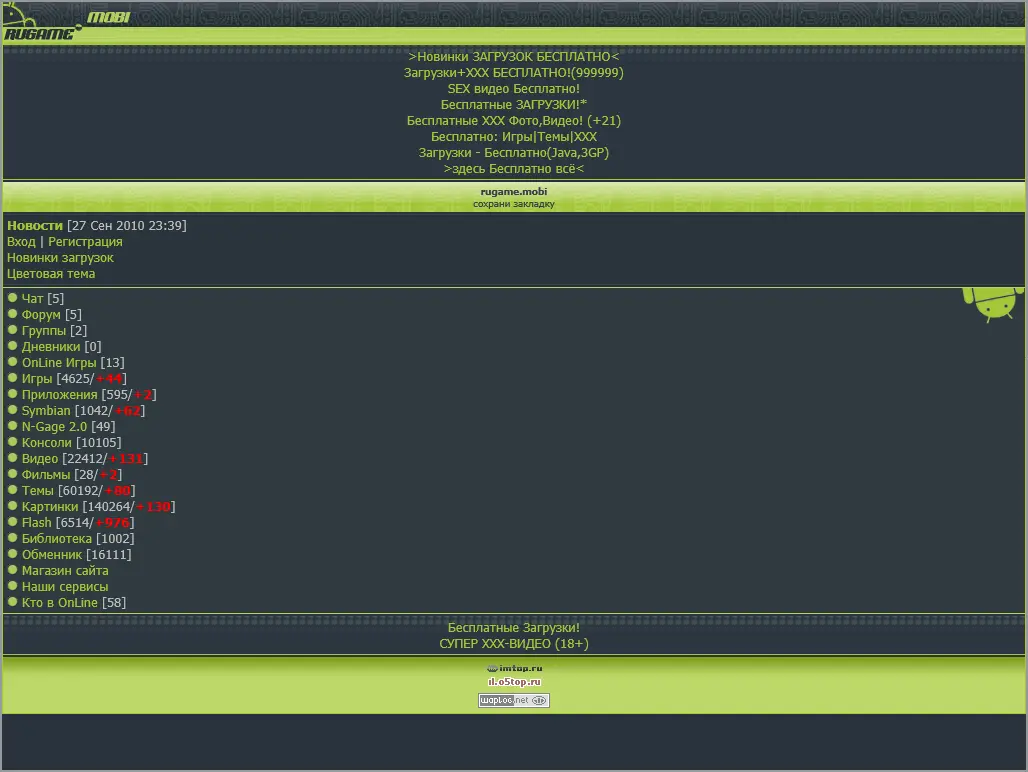Open the imtop.ru counter badge
The image size is (1028, 772).
[x=515, y=668]
